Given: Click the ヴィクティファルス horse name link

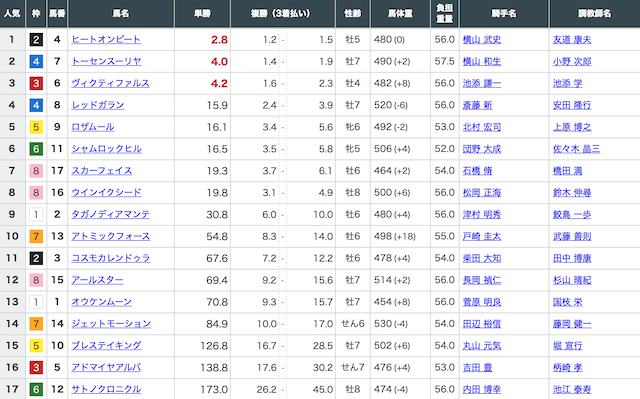Looking at the screenshot, I should pos(111,83).
